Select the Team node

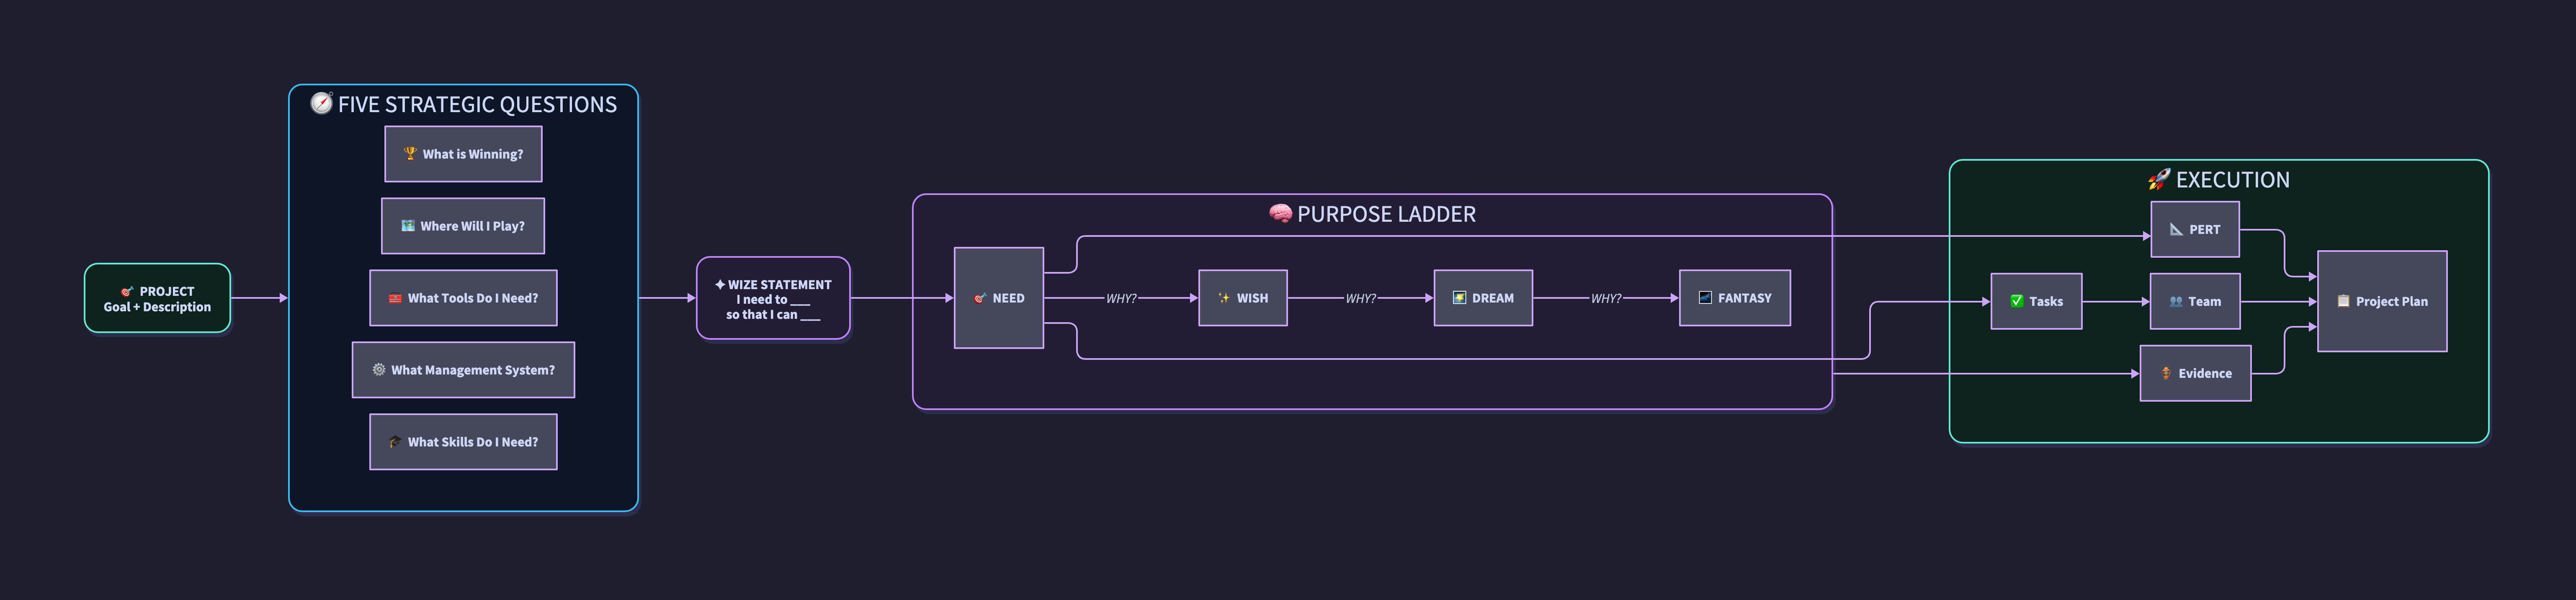pos(2195,301)
